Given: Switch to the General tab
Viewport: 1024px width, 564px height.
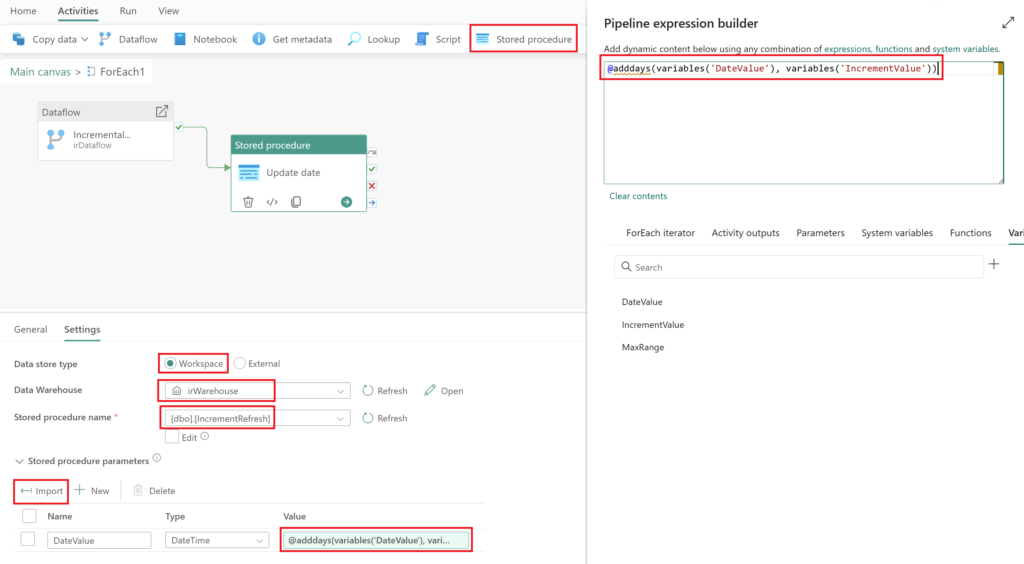Looking at the screenshot, I should [x=31, y=329].
